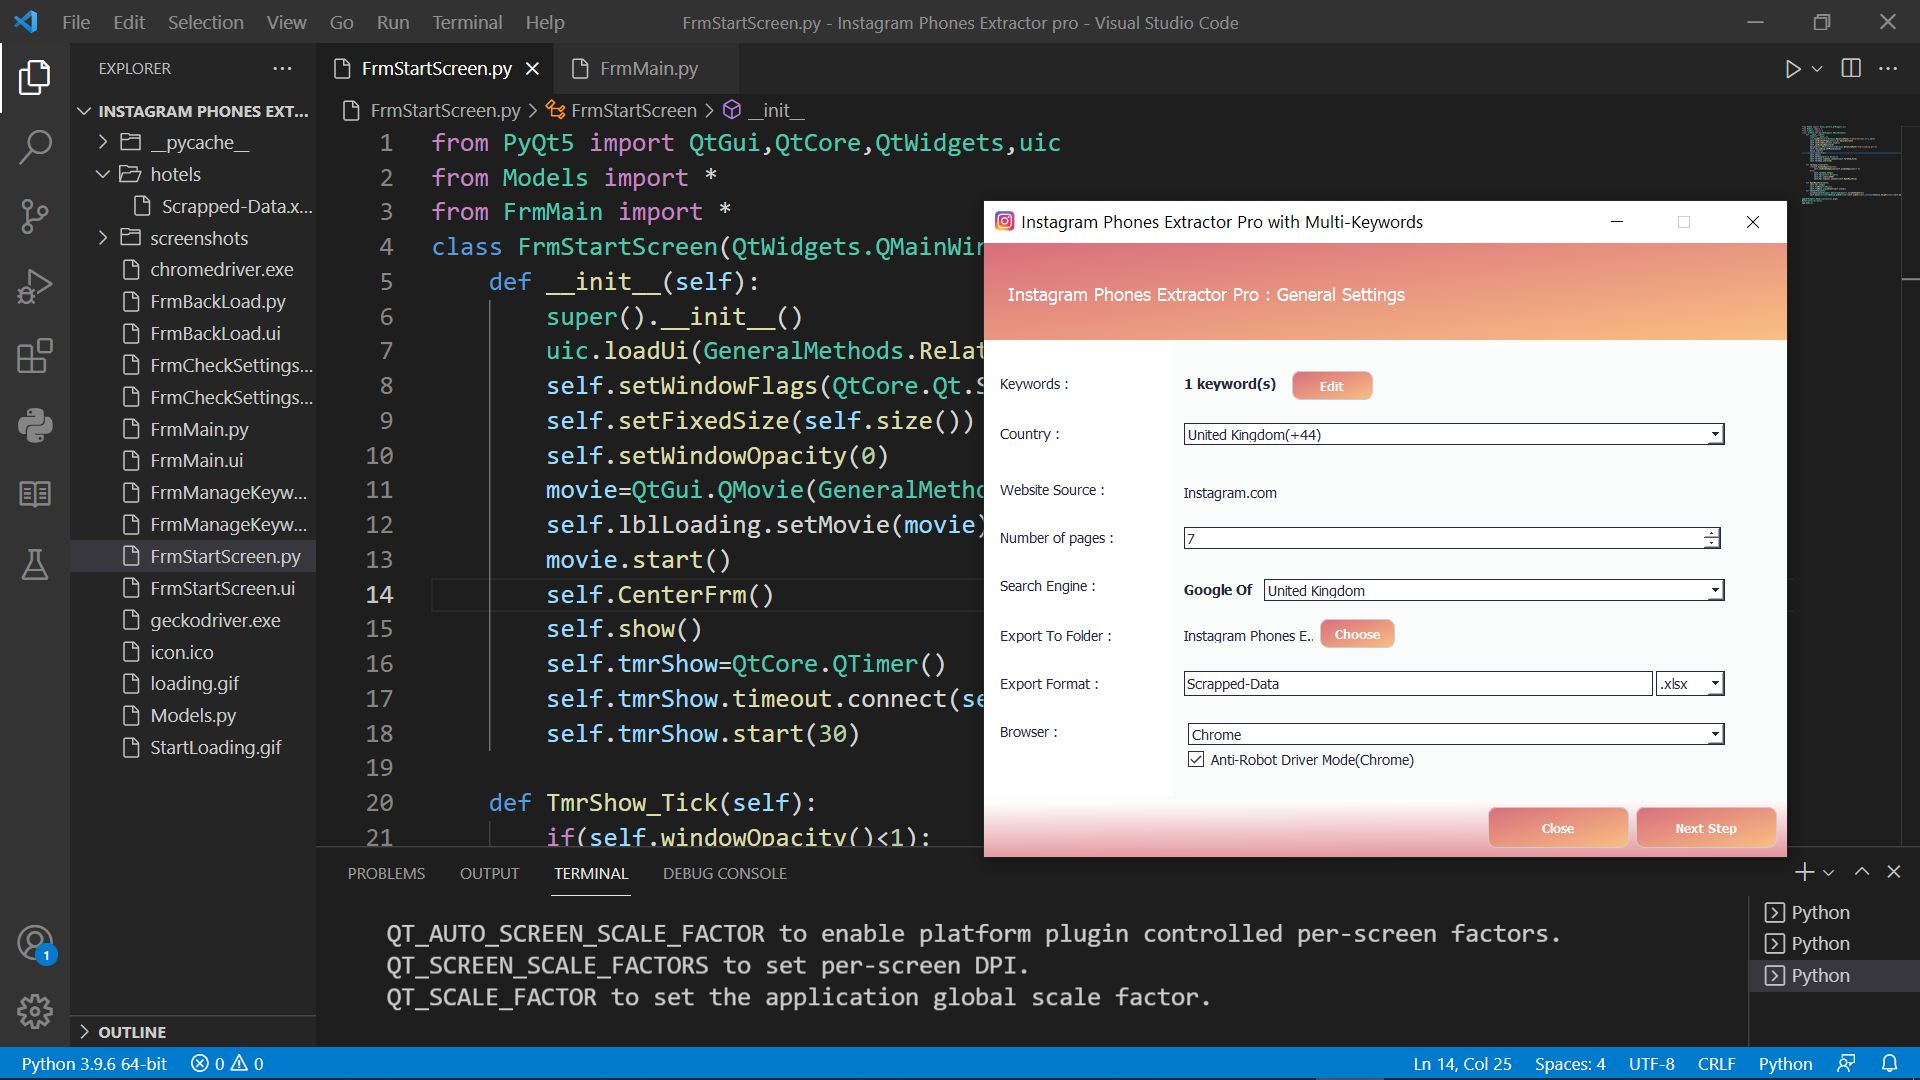Image resolution: width=1920 pixels, height=1080 pixels.
Task: Open the File menu
Action: click(76, 22)
